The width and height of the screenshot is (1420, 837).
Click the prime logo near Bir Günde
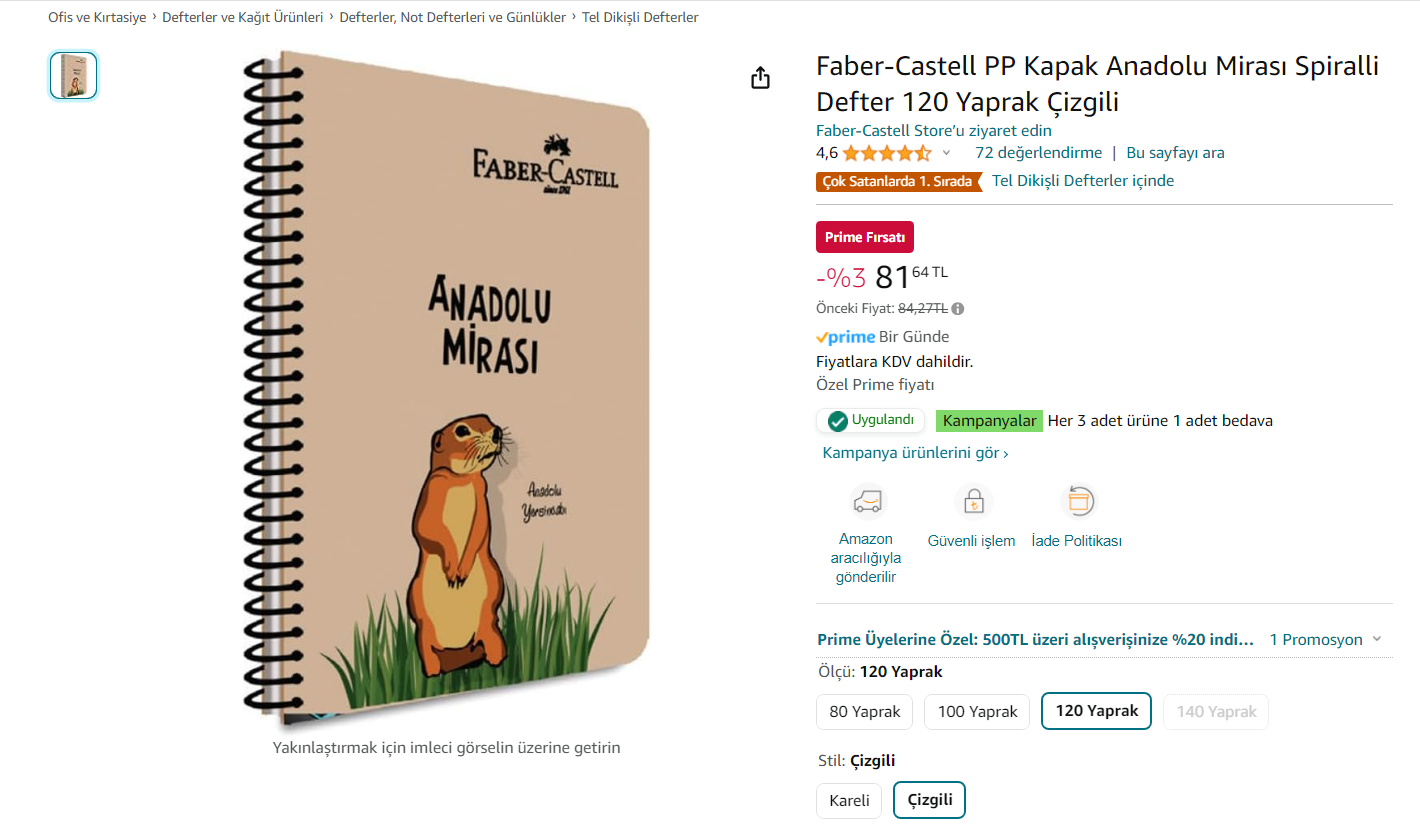coord(846,337)
